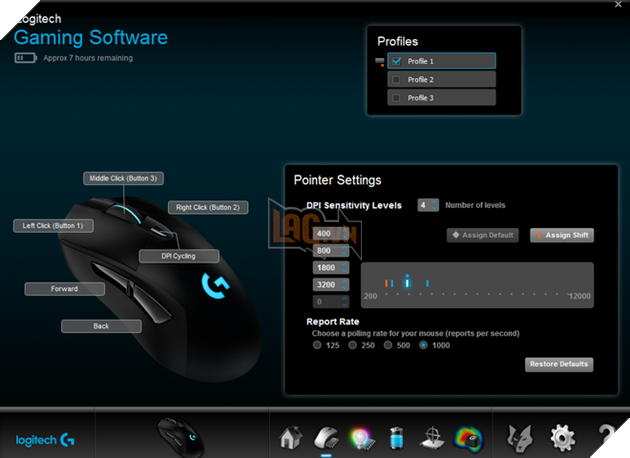Click the profile storage device icon
The width and height of the screenshot is (630, 458).
[x=380, y=61]
